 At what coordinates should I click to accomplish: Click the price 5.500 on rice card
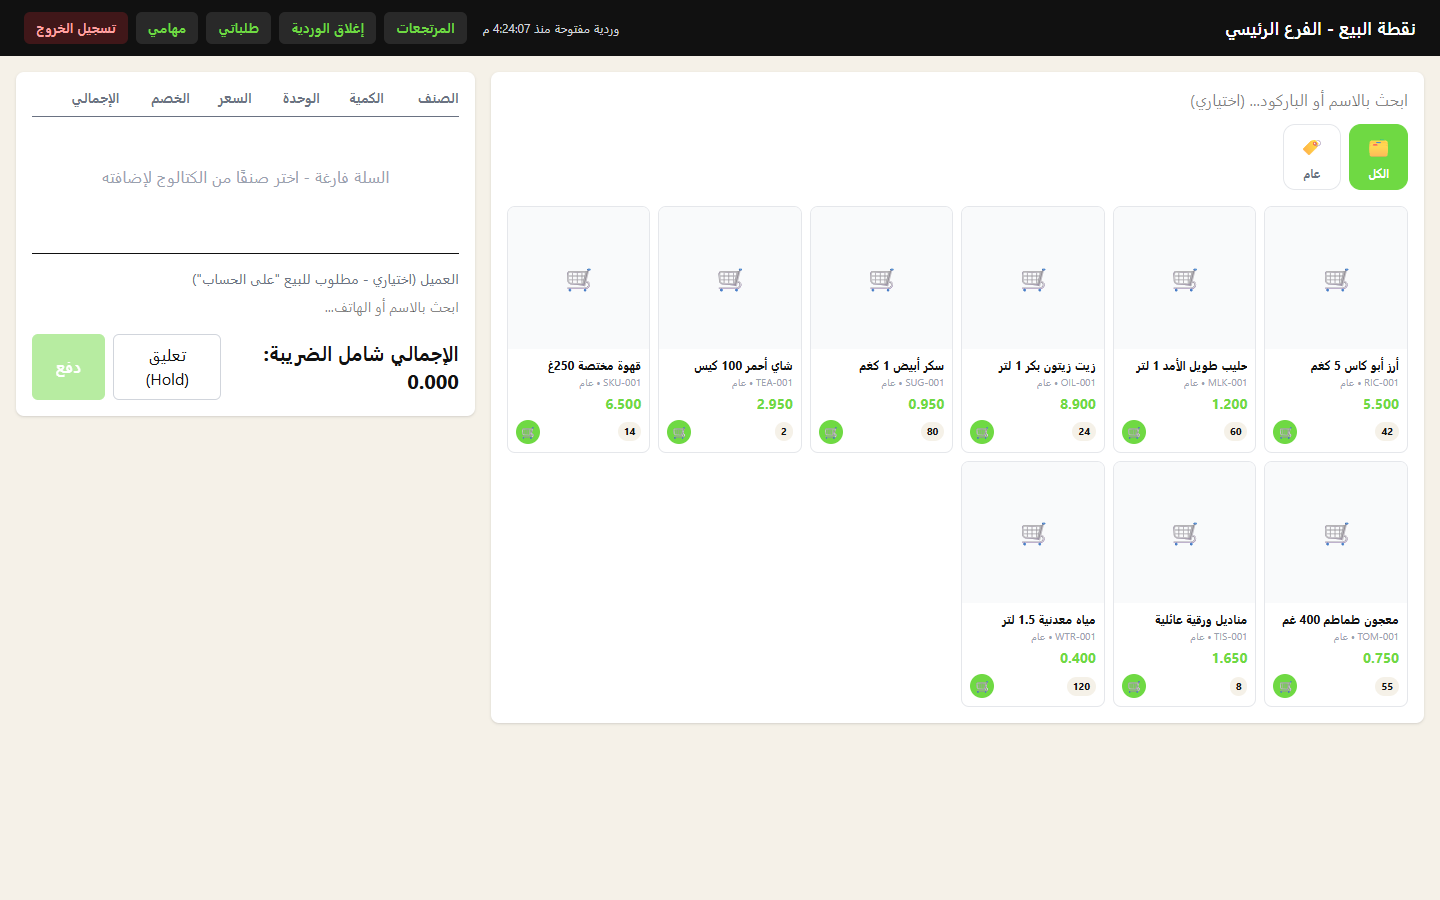1381,404
